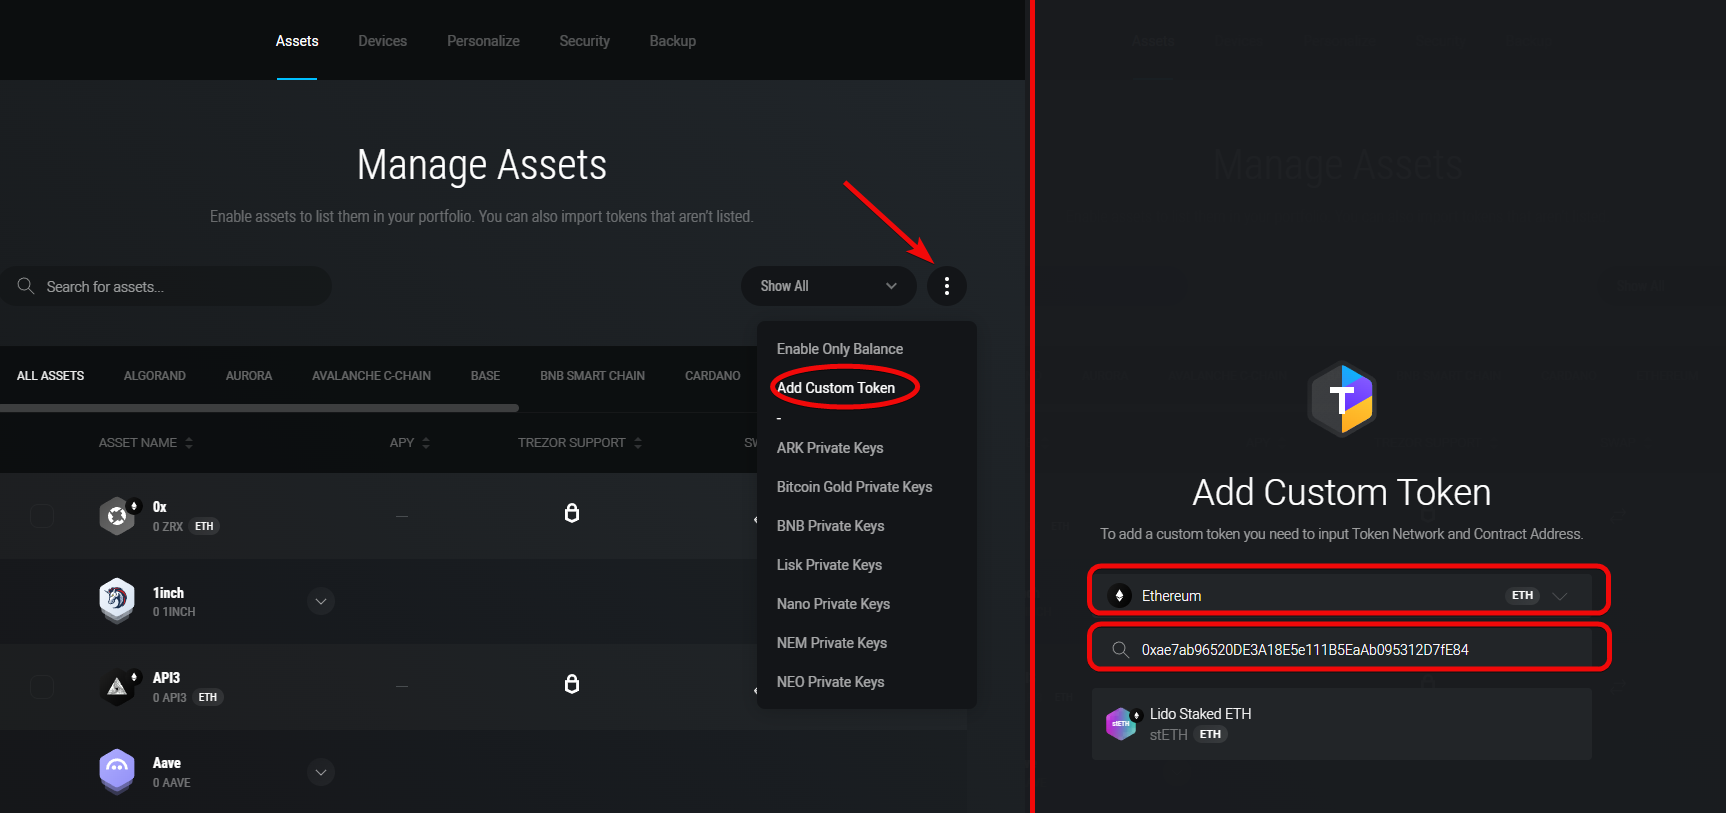Sort by APY column arrows
Image resolution: width=1726 pixels, height=813 pixels.
coord(426,443)
